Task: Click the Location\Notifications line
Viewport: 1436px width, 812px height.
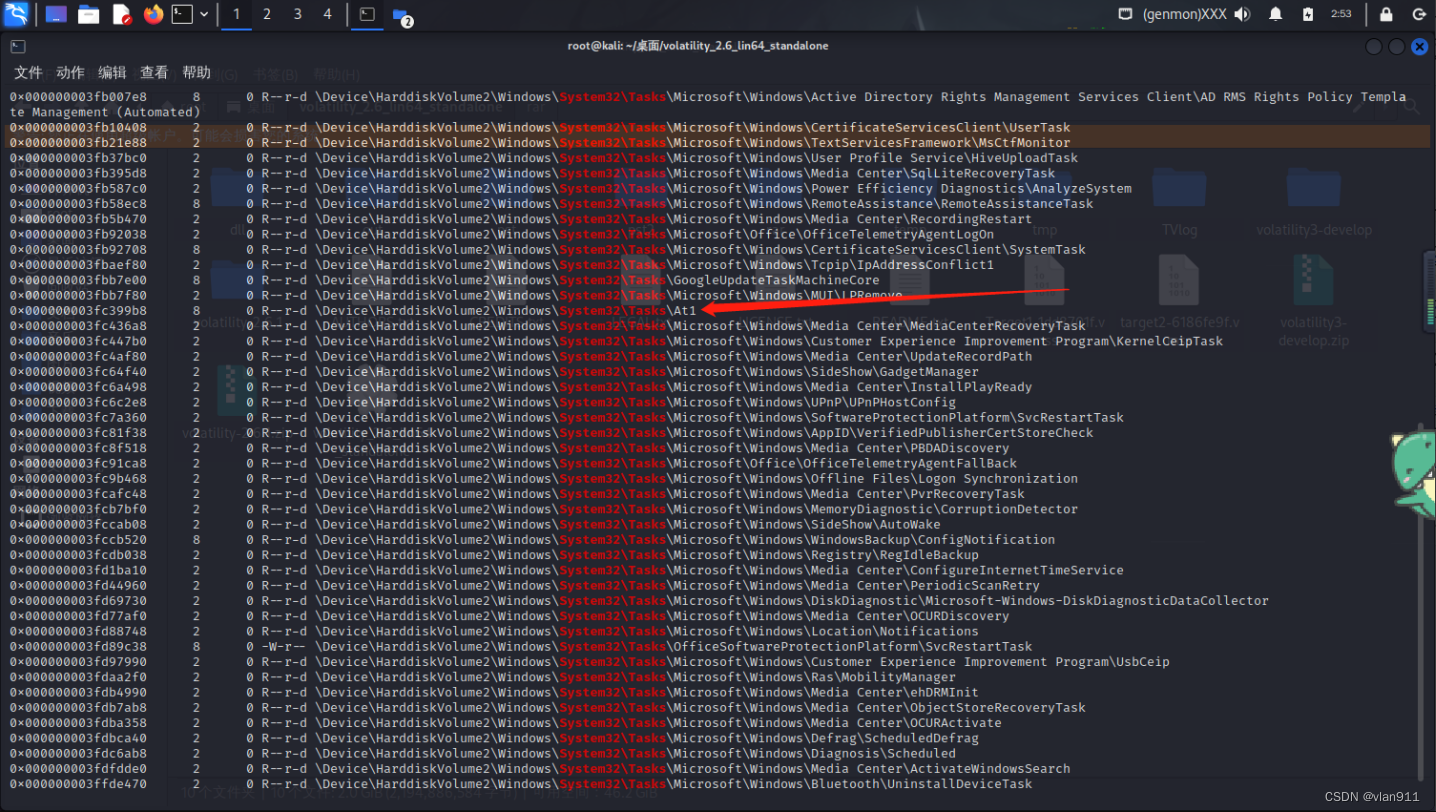Action: [494, 631]
